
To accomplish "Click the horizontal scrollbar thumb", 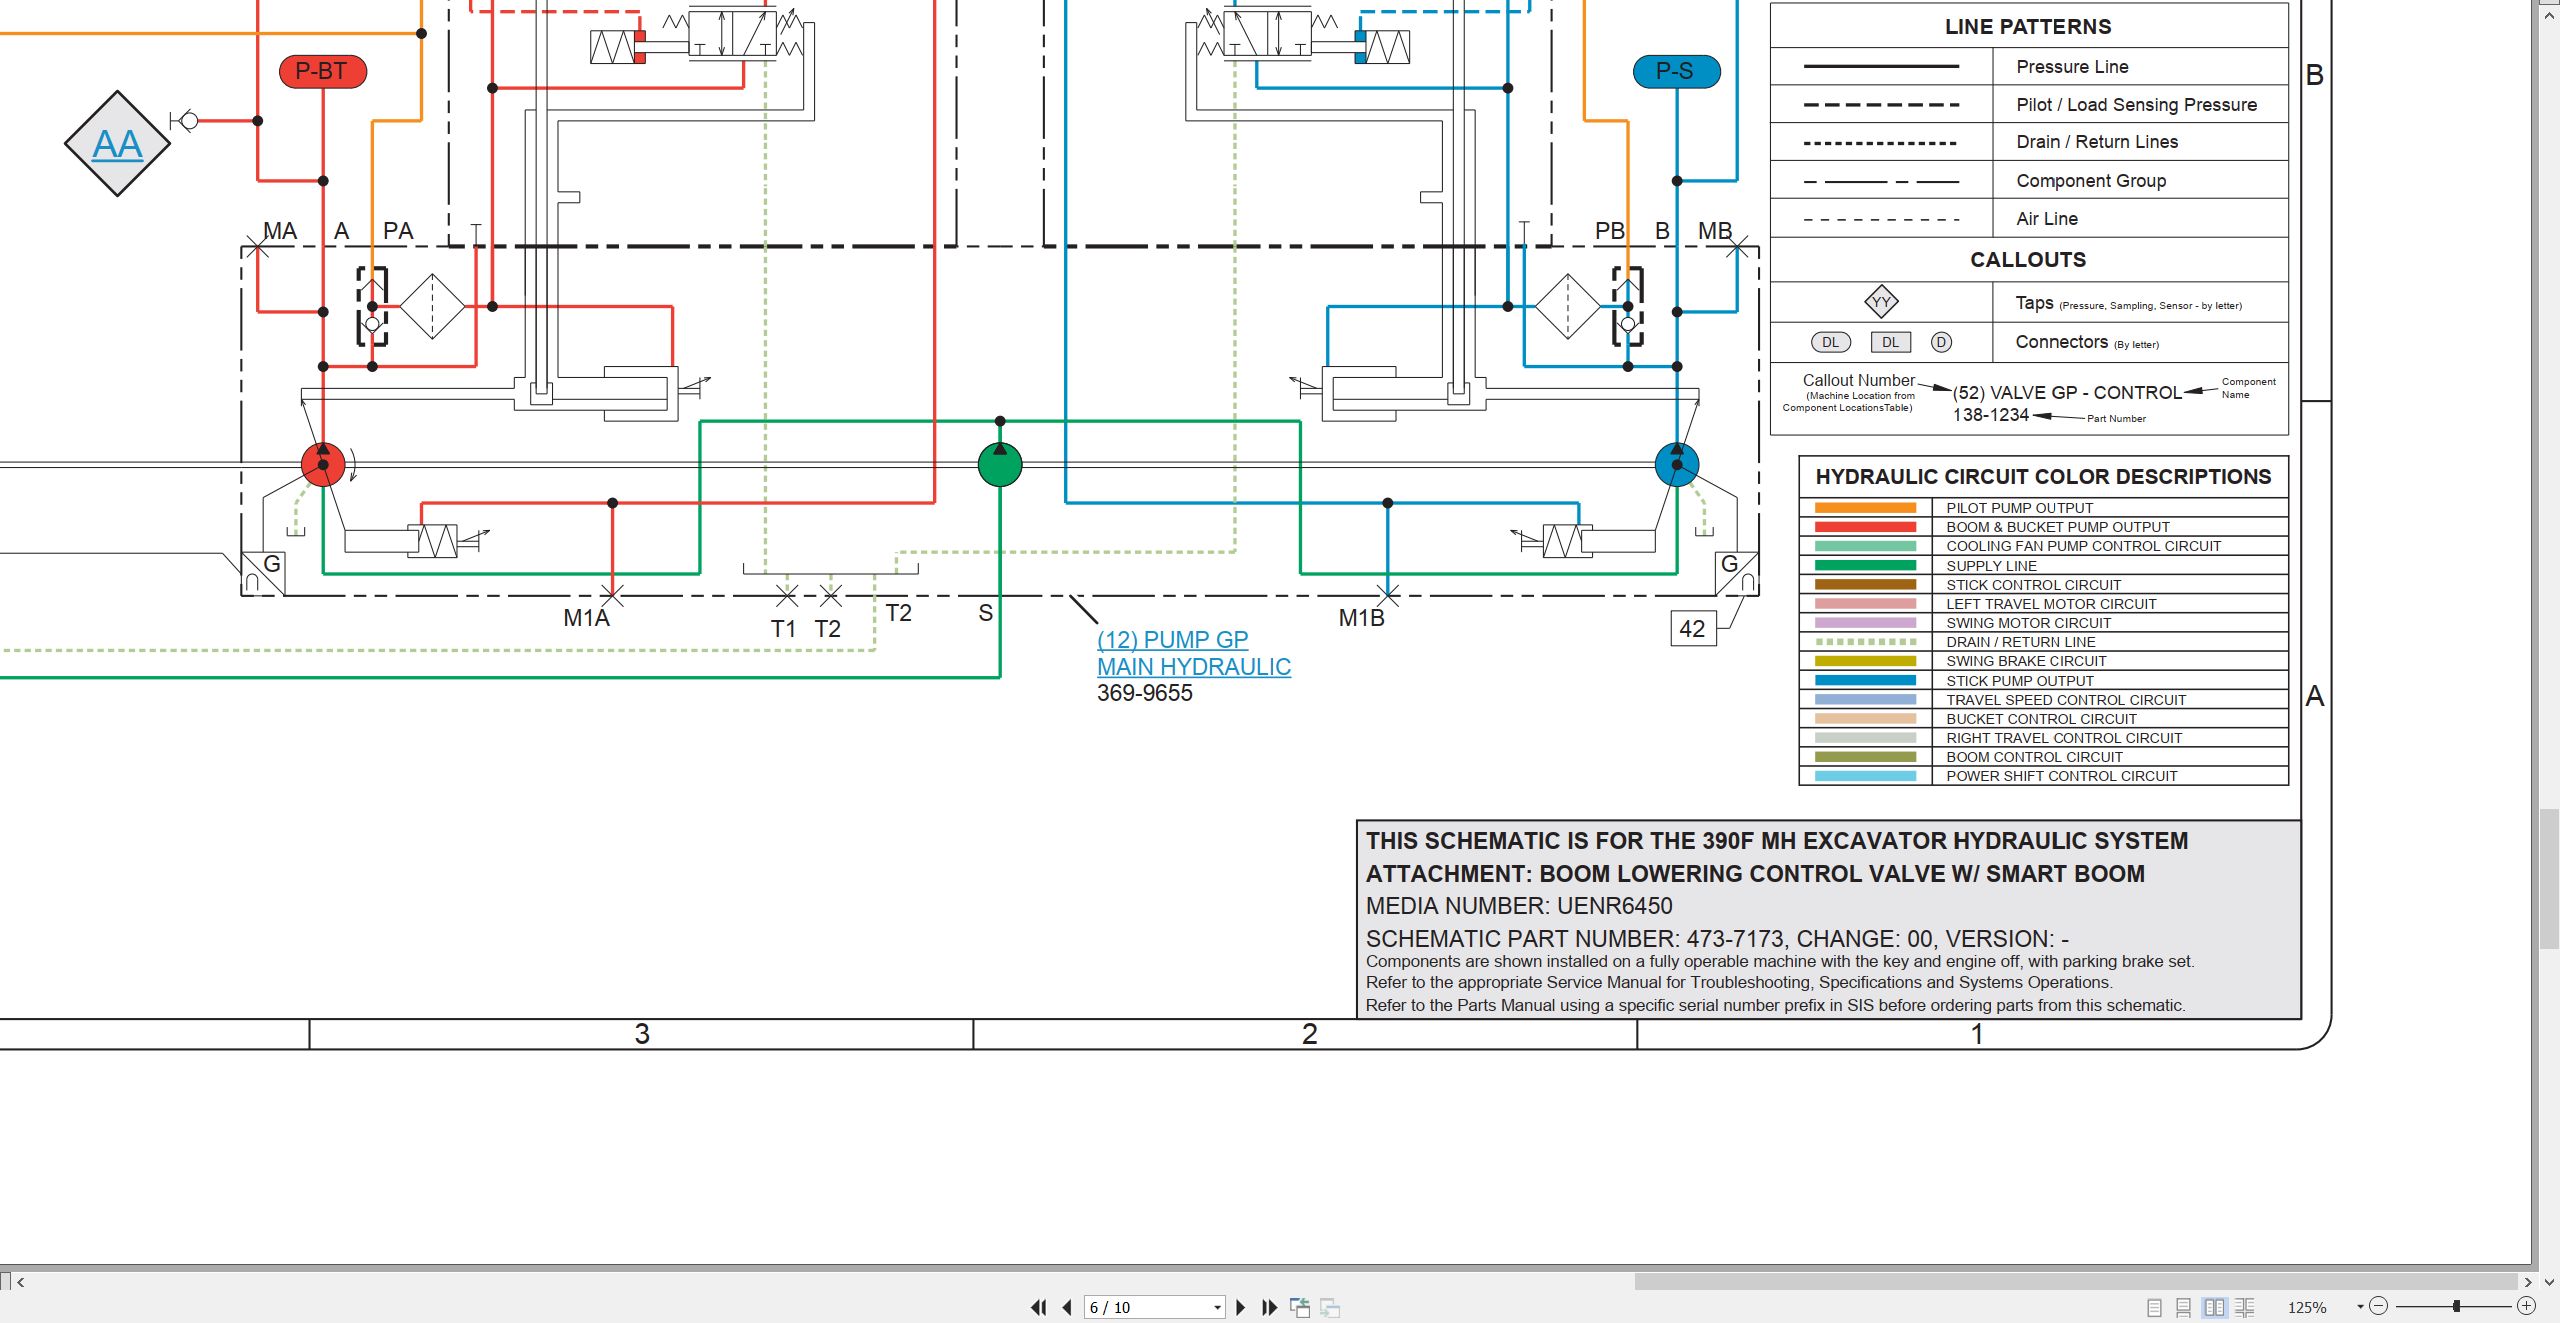I will pos(2075,1281).
